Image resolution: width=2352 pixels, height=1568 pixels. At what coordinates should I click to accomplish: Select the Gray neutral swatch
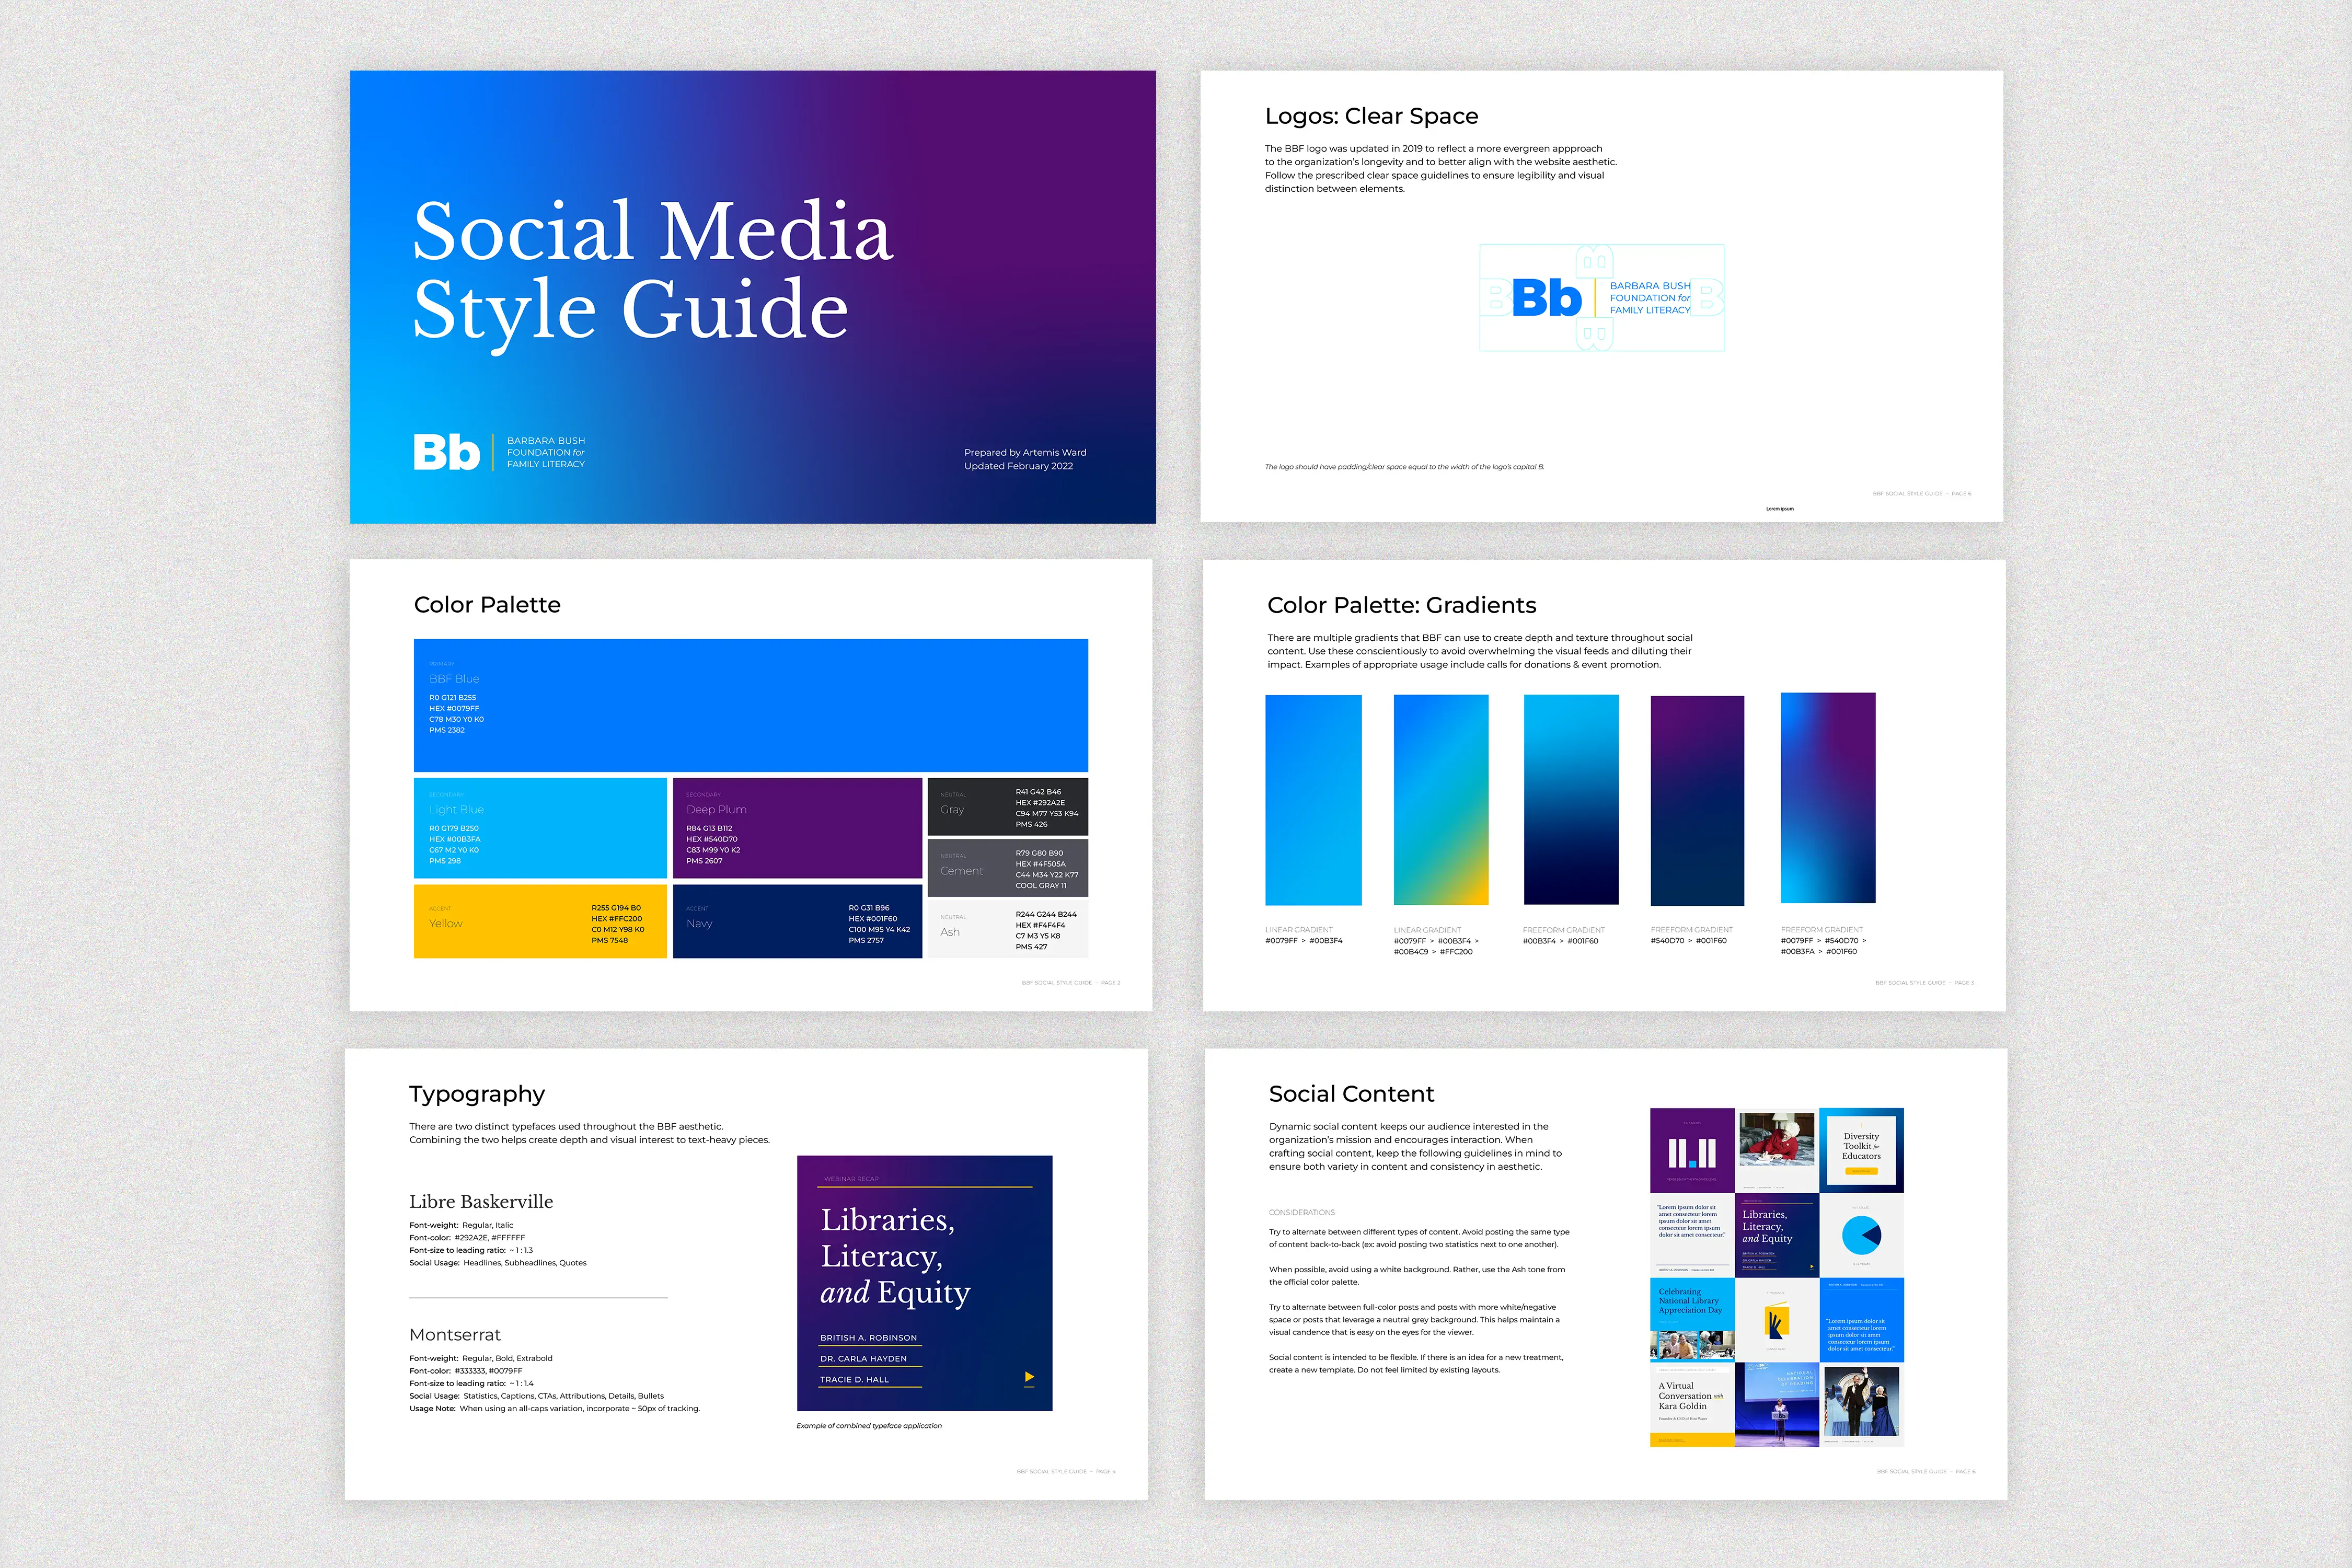[x=1008, y=807]
